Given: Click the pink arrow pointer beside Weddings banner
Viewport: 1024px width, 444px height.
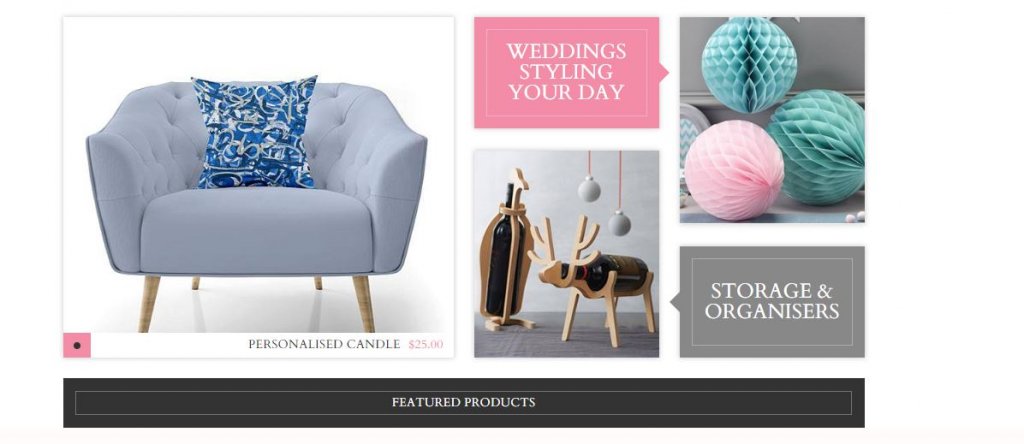Looking at the screenshot, I should [x=664, y=72].
